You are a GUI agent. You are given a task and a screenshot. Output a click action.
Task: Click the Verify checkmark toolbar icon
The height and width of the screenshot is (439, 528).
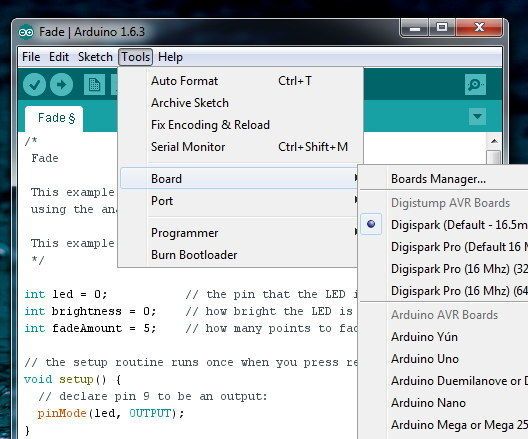point(34,85)
